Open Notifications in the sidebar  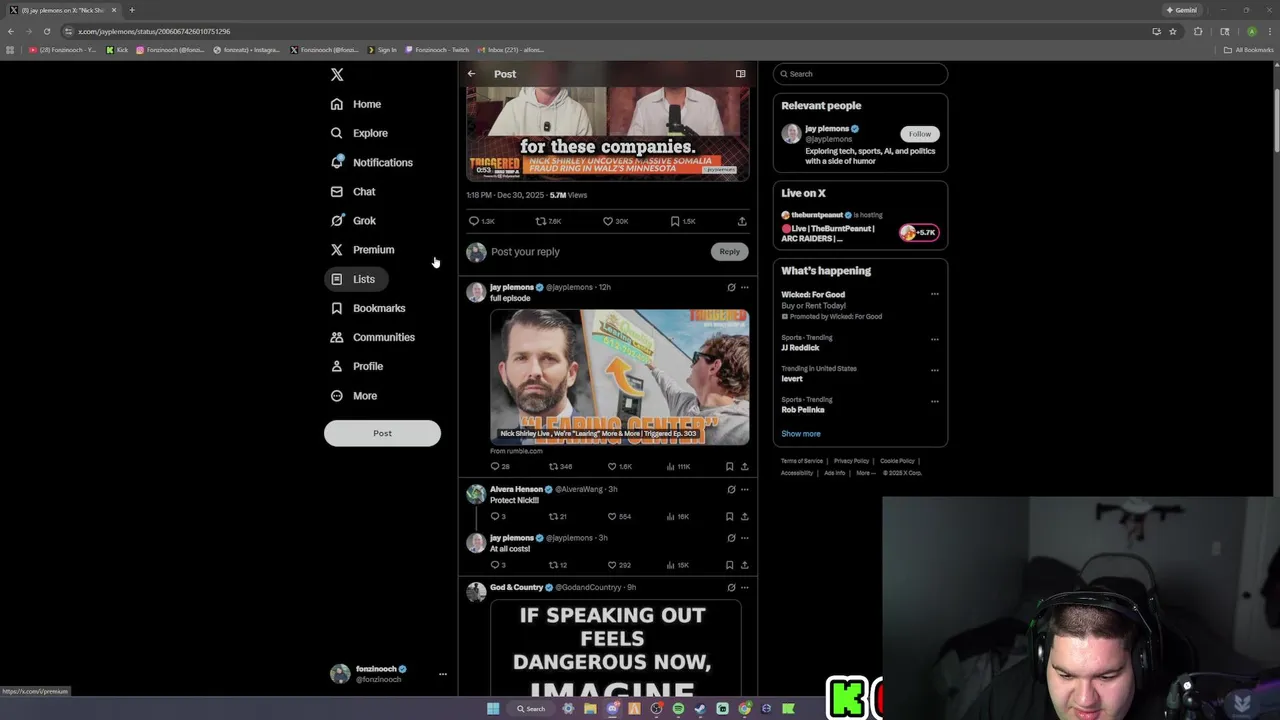pyautogui.click(x=371, y=162)
